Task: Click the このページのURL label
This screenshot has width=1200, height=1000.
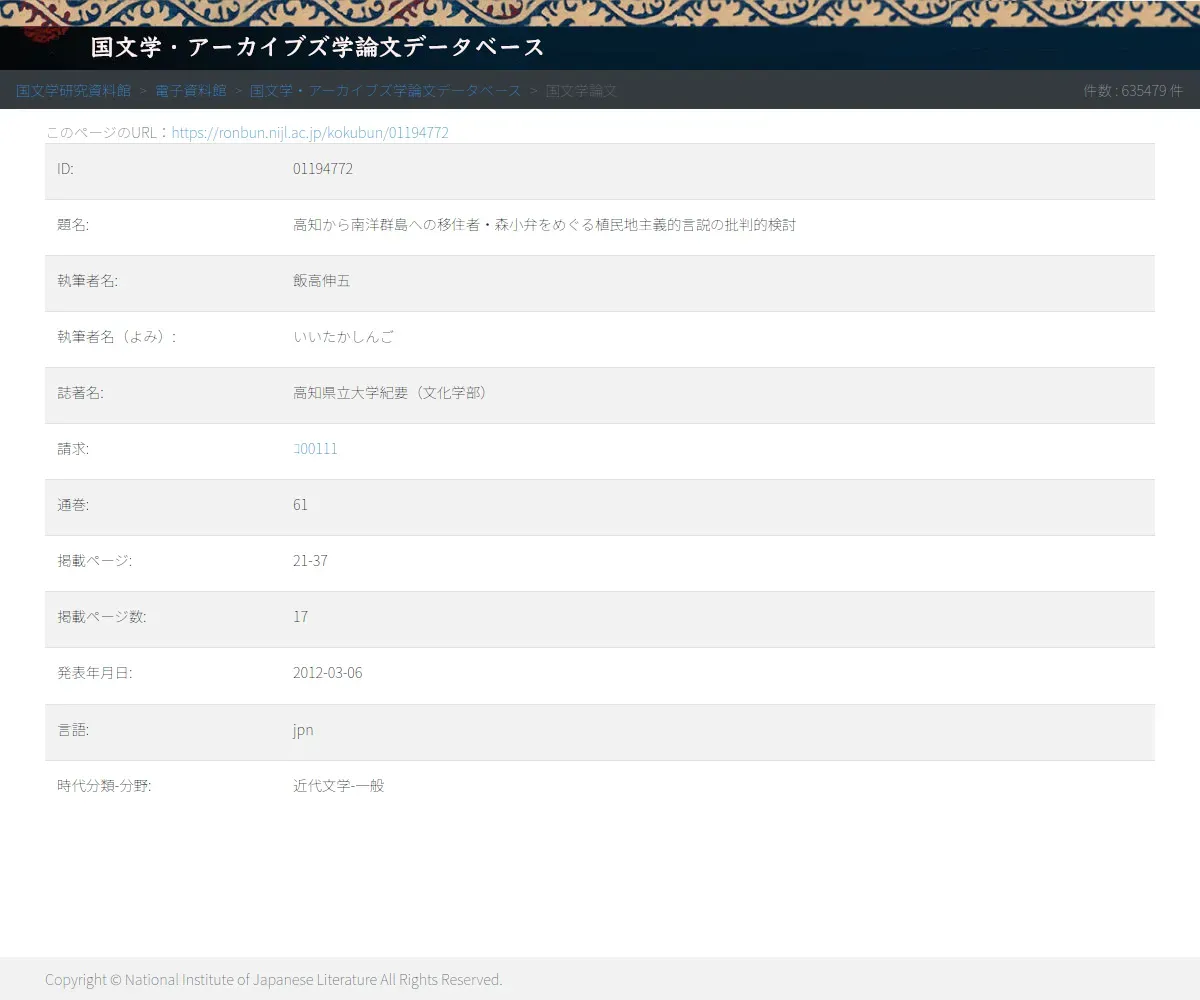Action: (x=108, y=132)
